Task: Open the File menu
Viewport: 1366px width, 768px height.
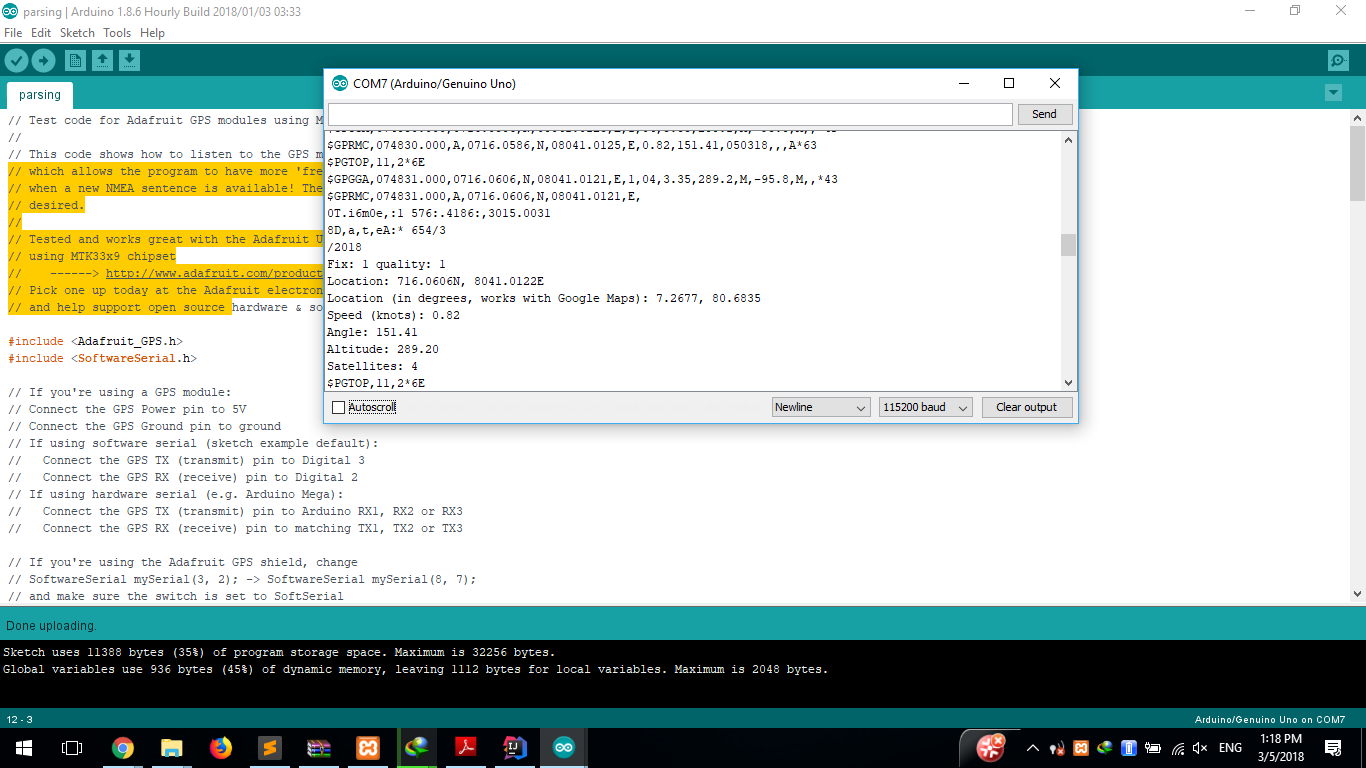Action: coord(13,33)
